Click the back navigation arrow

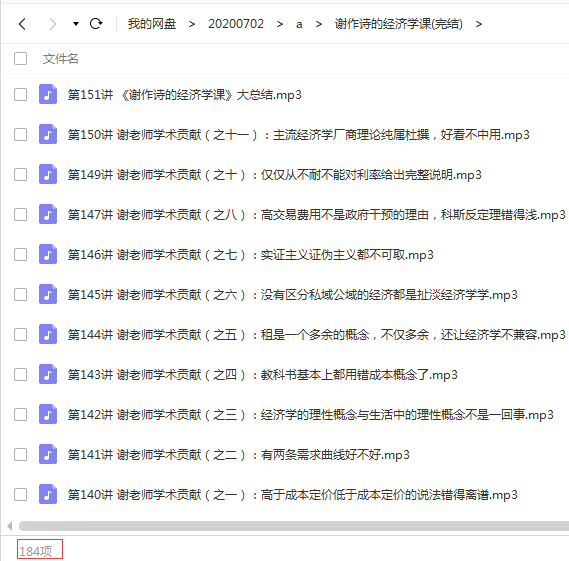click(22, 24)
